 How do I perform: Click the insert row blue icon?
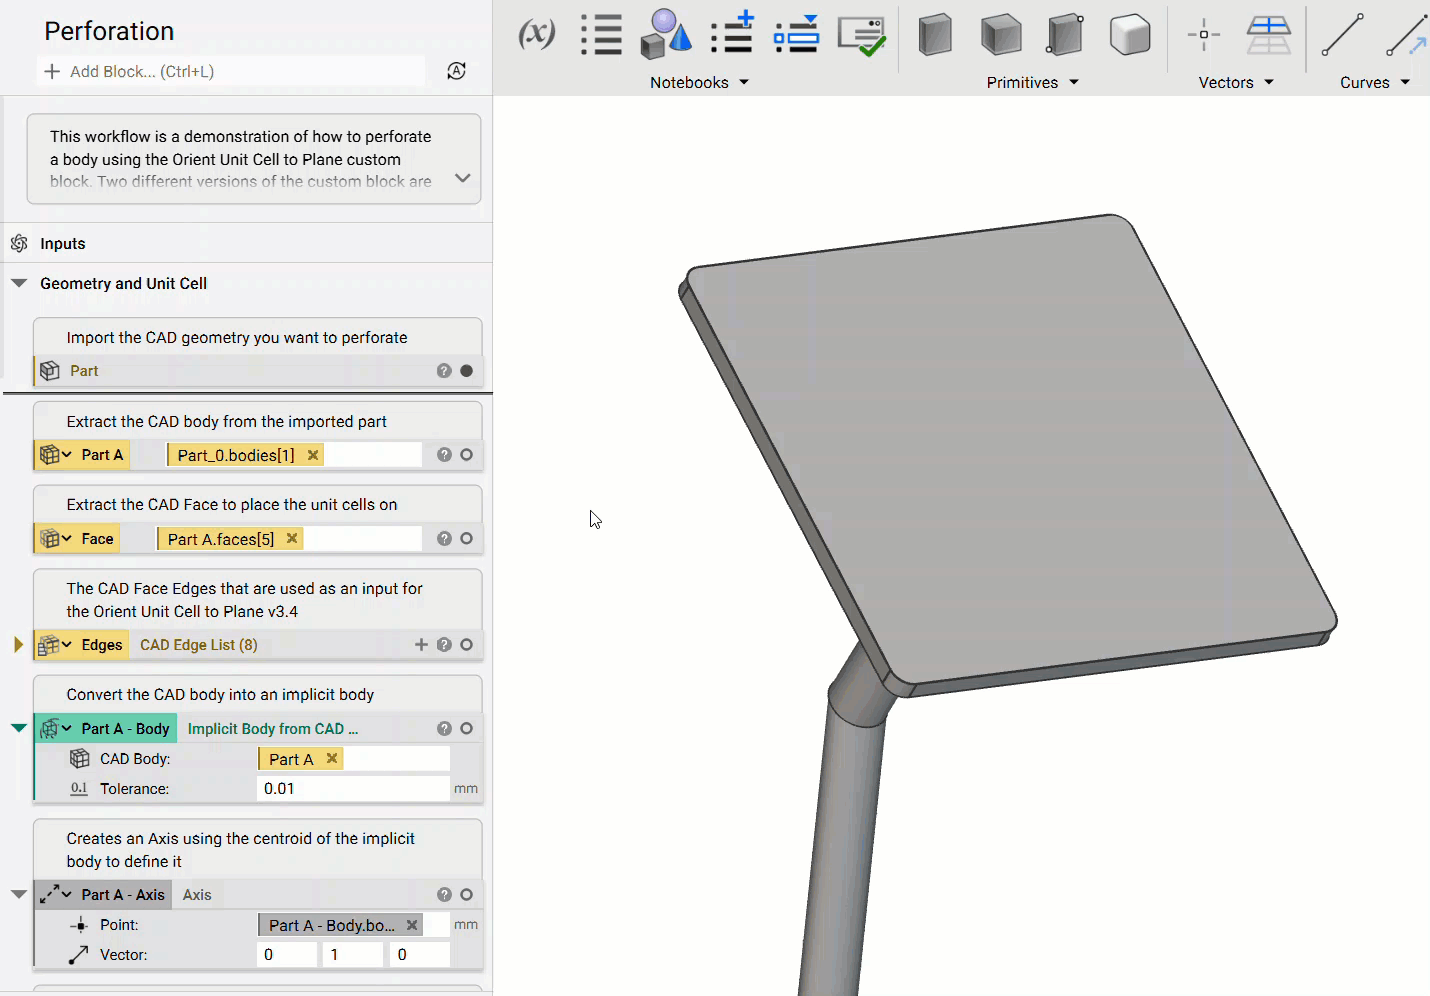coord(797,35)
